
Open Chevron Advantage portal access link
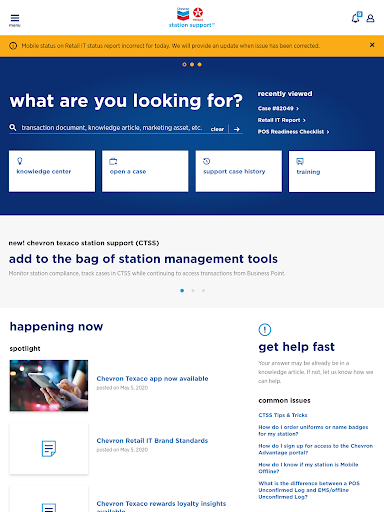(316, 449)
